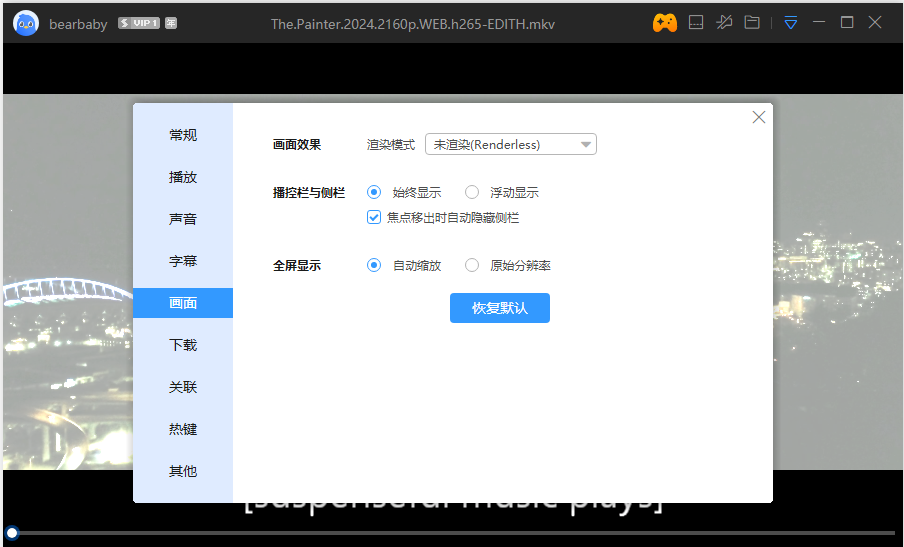Click the mini-window mode icon in title bar
Screen dimensions: 904x547
(x=696, y=22)
